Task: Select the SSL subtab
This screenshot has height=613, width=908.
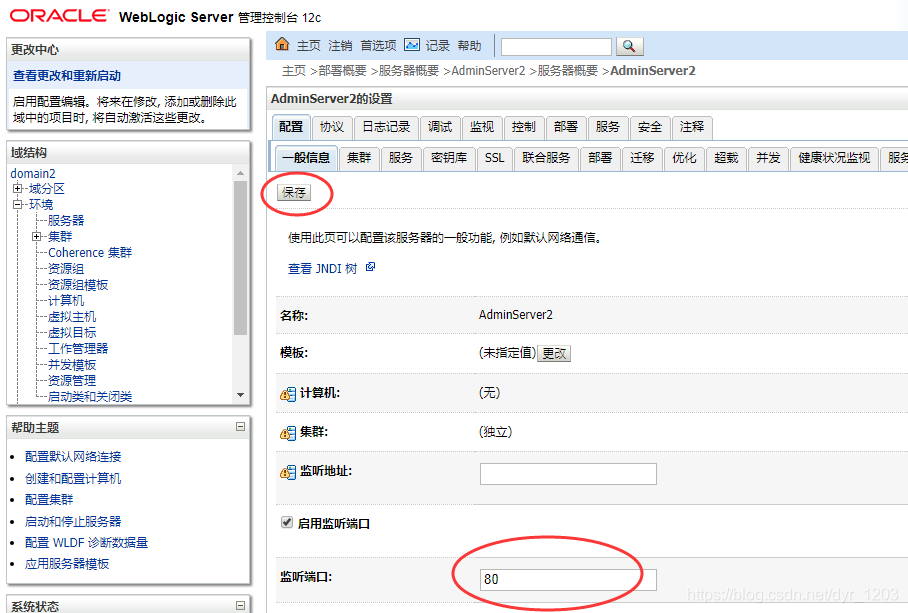Action: [x=495, y=158]
